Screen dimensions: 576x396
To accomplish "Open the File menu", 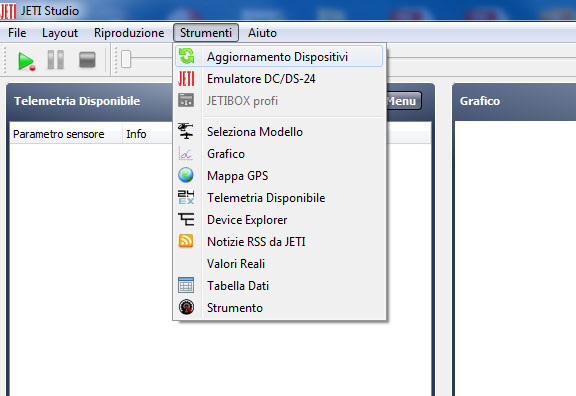I will pyautogui.click(x=17, y=33).
